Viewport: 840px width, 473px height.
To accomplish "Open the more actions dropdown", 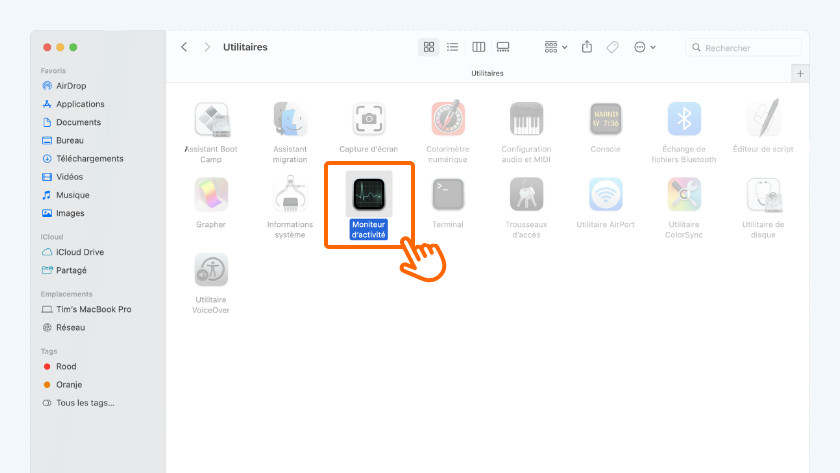I will coord(644,47).
